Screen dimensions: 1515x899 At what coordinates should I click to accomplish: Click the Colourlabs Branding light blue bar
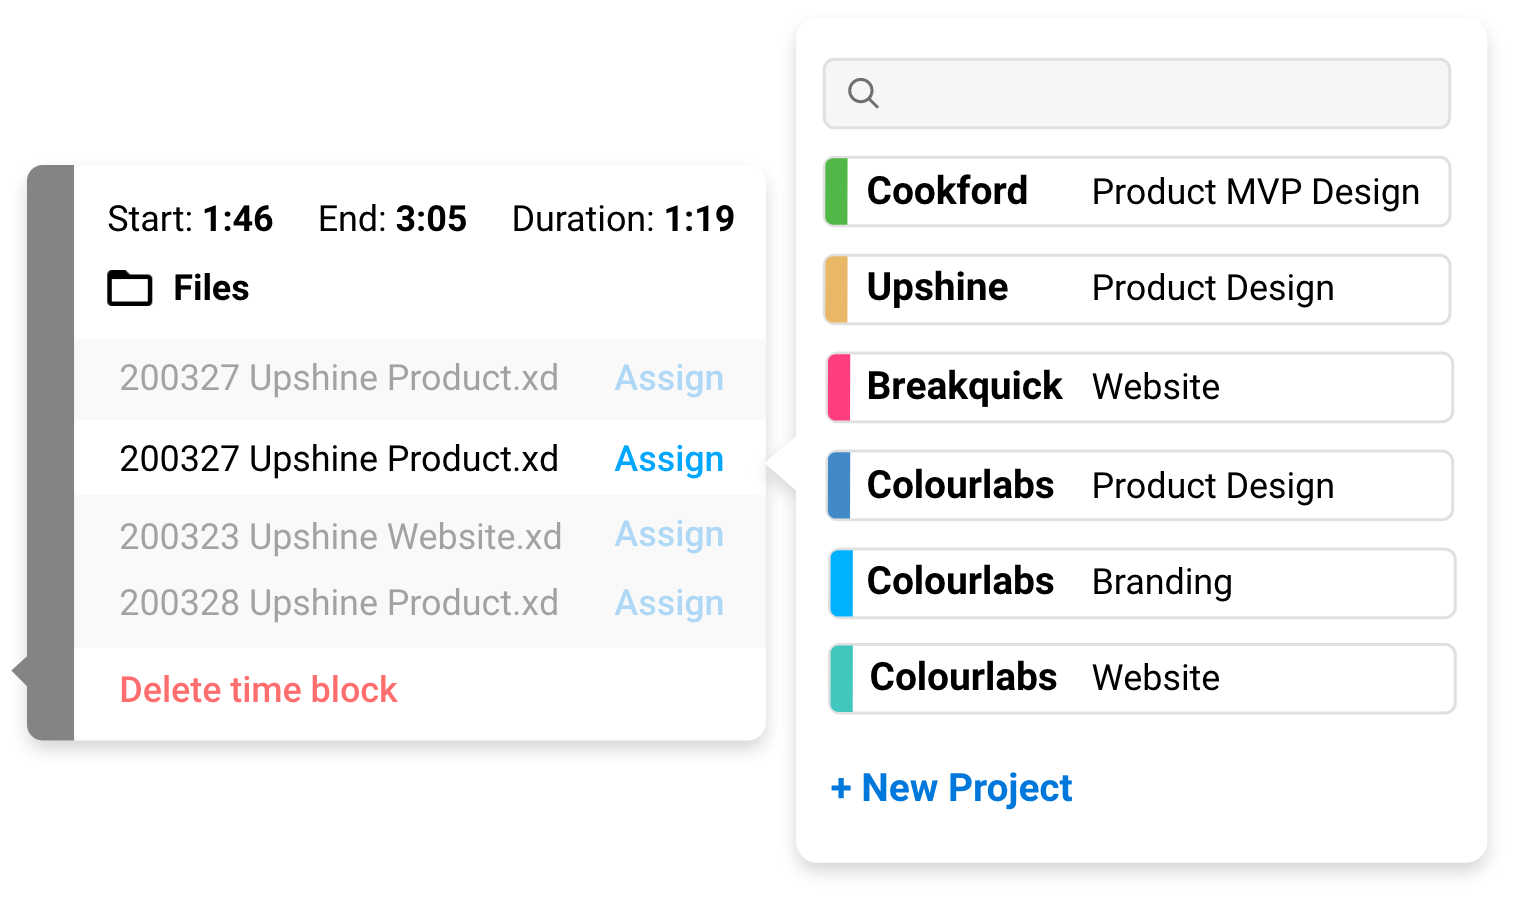840,583
